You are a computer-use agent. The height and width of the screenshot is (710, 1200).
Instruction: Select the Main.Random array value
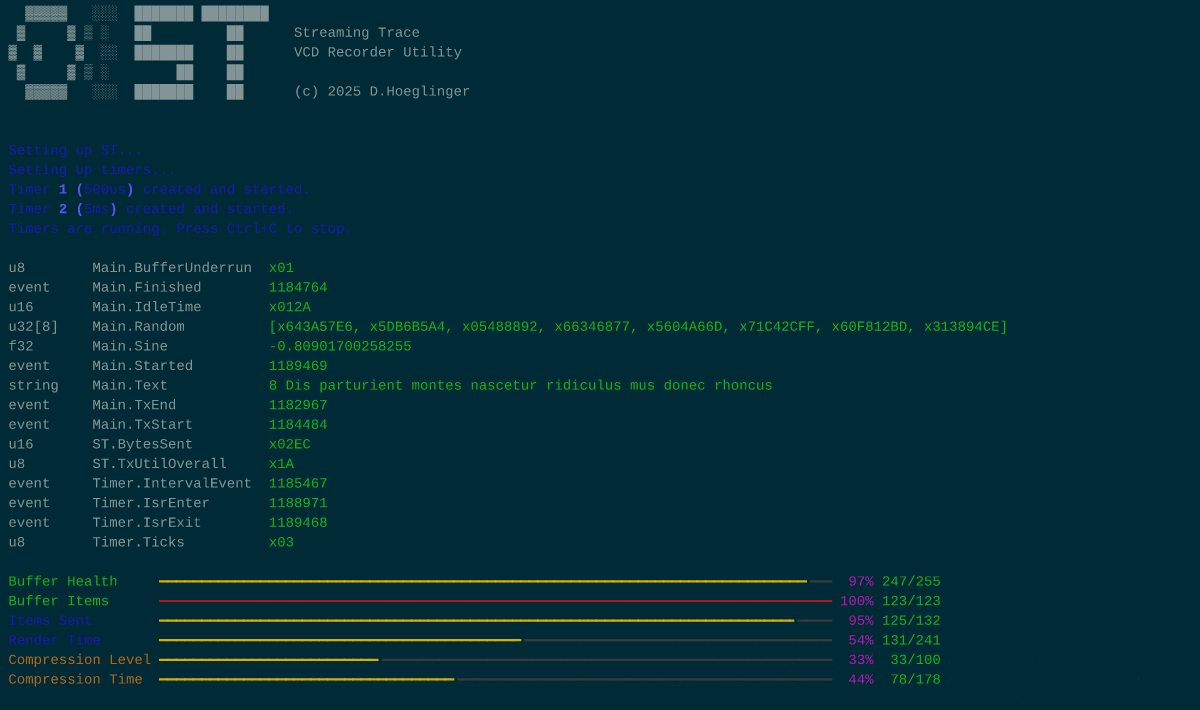click(x=638, y=327)
